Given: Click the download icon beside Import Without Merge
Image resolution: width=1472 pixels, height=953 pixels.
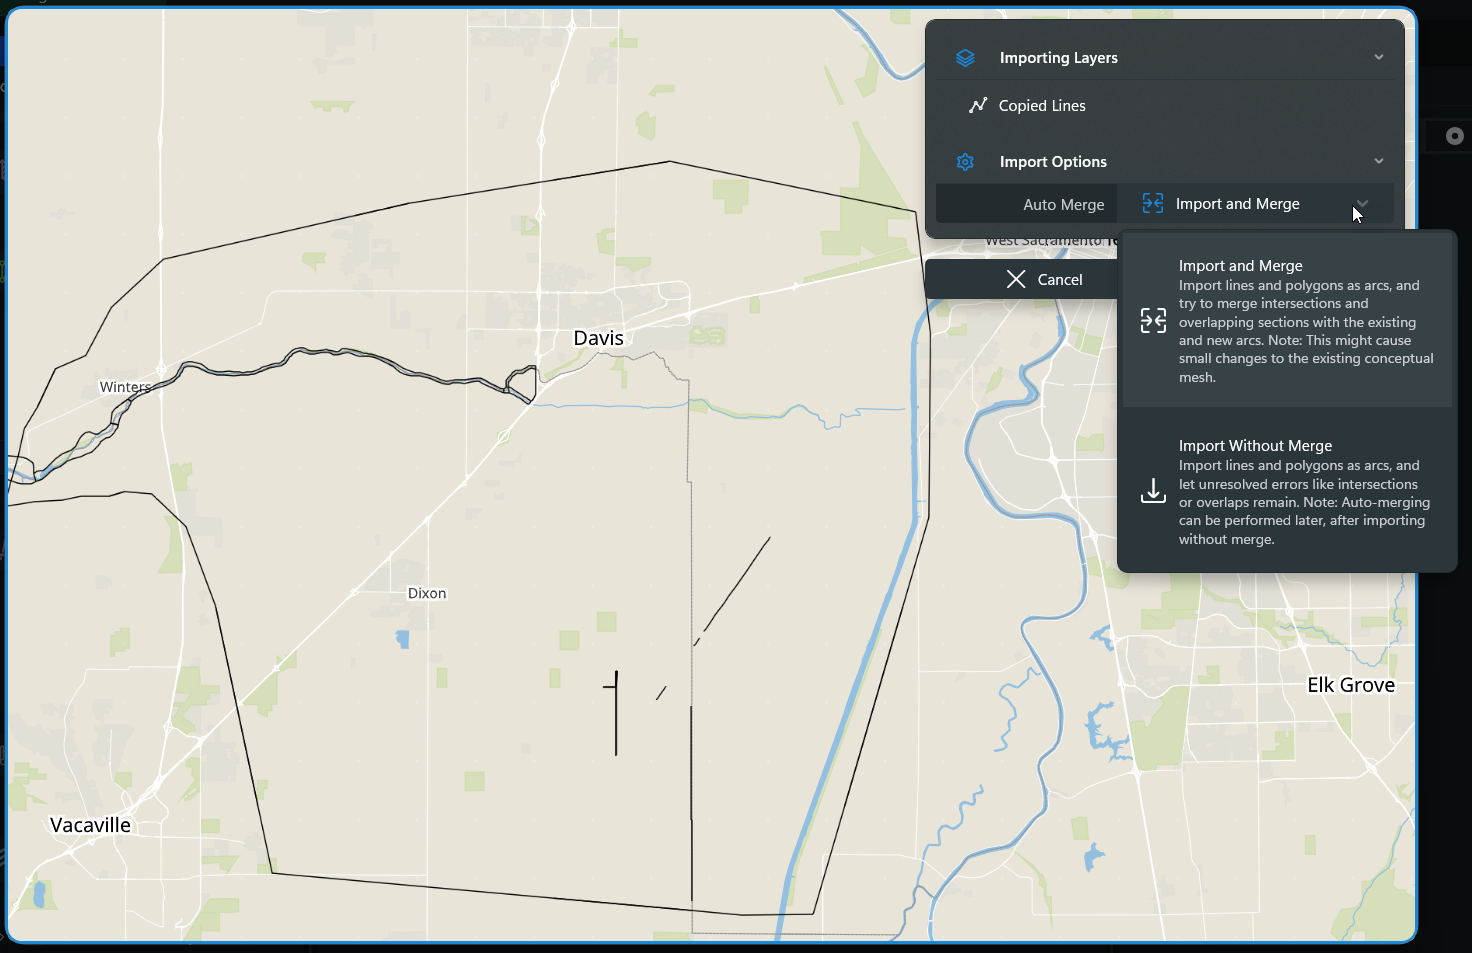Looking at the screenshot, I should [x=1153, y=491].
